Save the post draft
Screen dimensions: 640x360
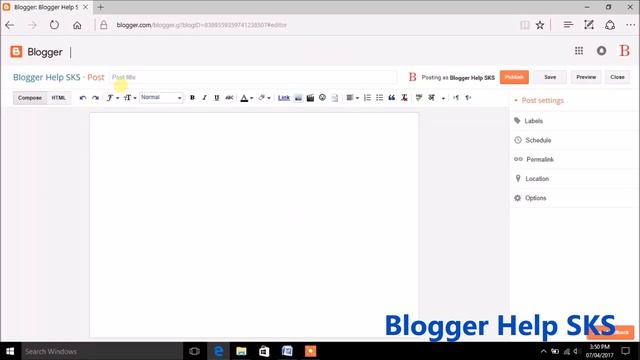pos(550,77)
